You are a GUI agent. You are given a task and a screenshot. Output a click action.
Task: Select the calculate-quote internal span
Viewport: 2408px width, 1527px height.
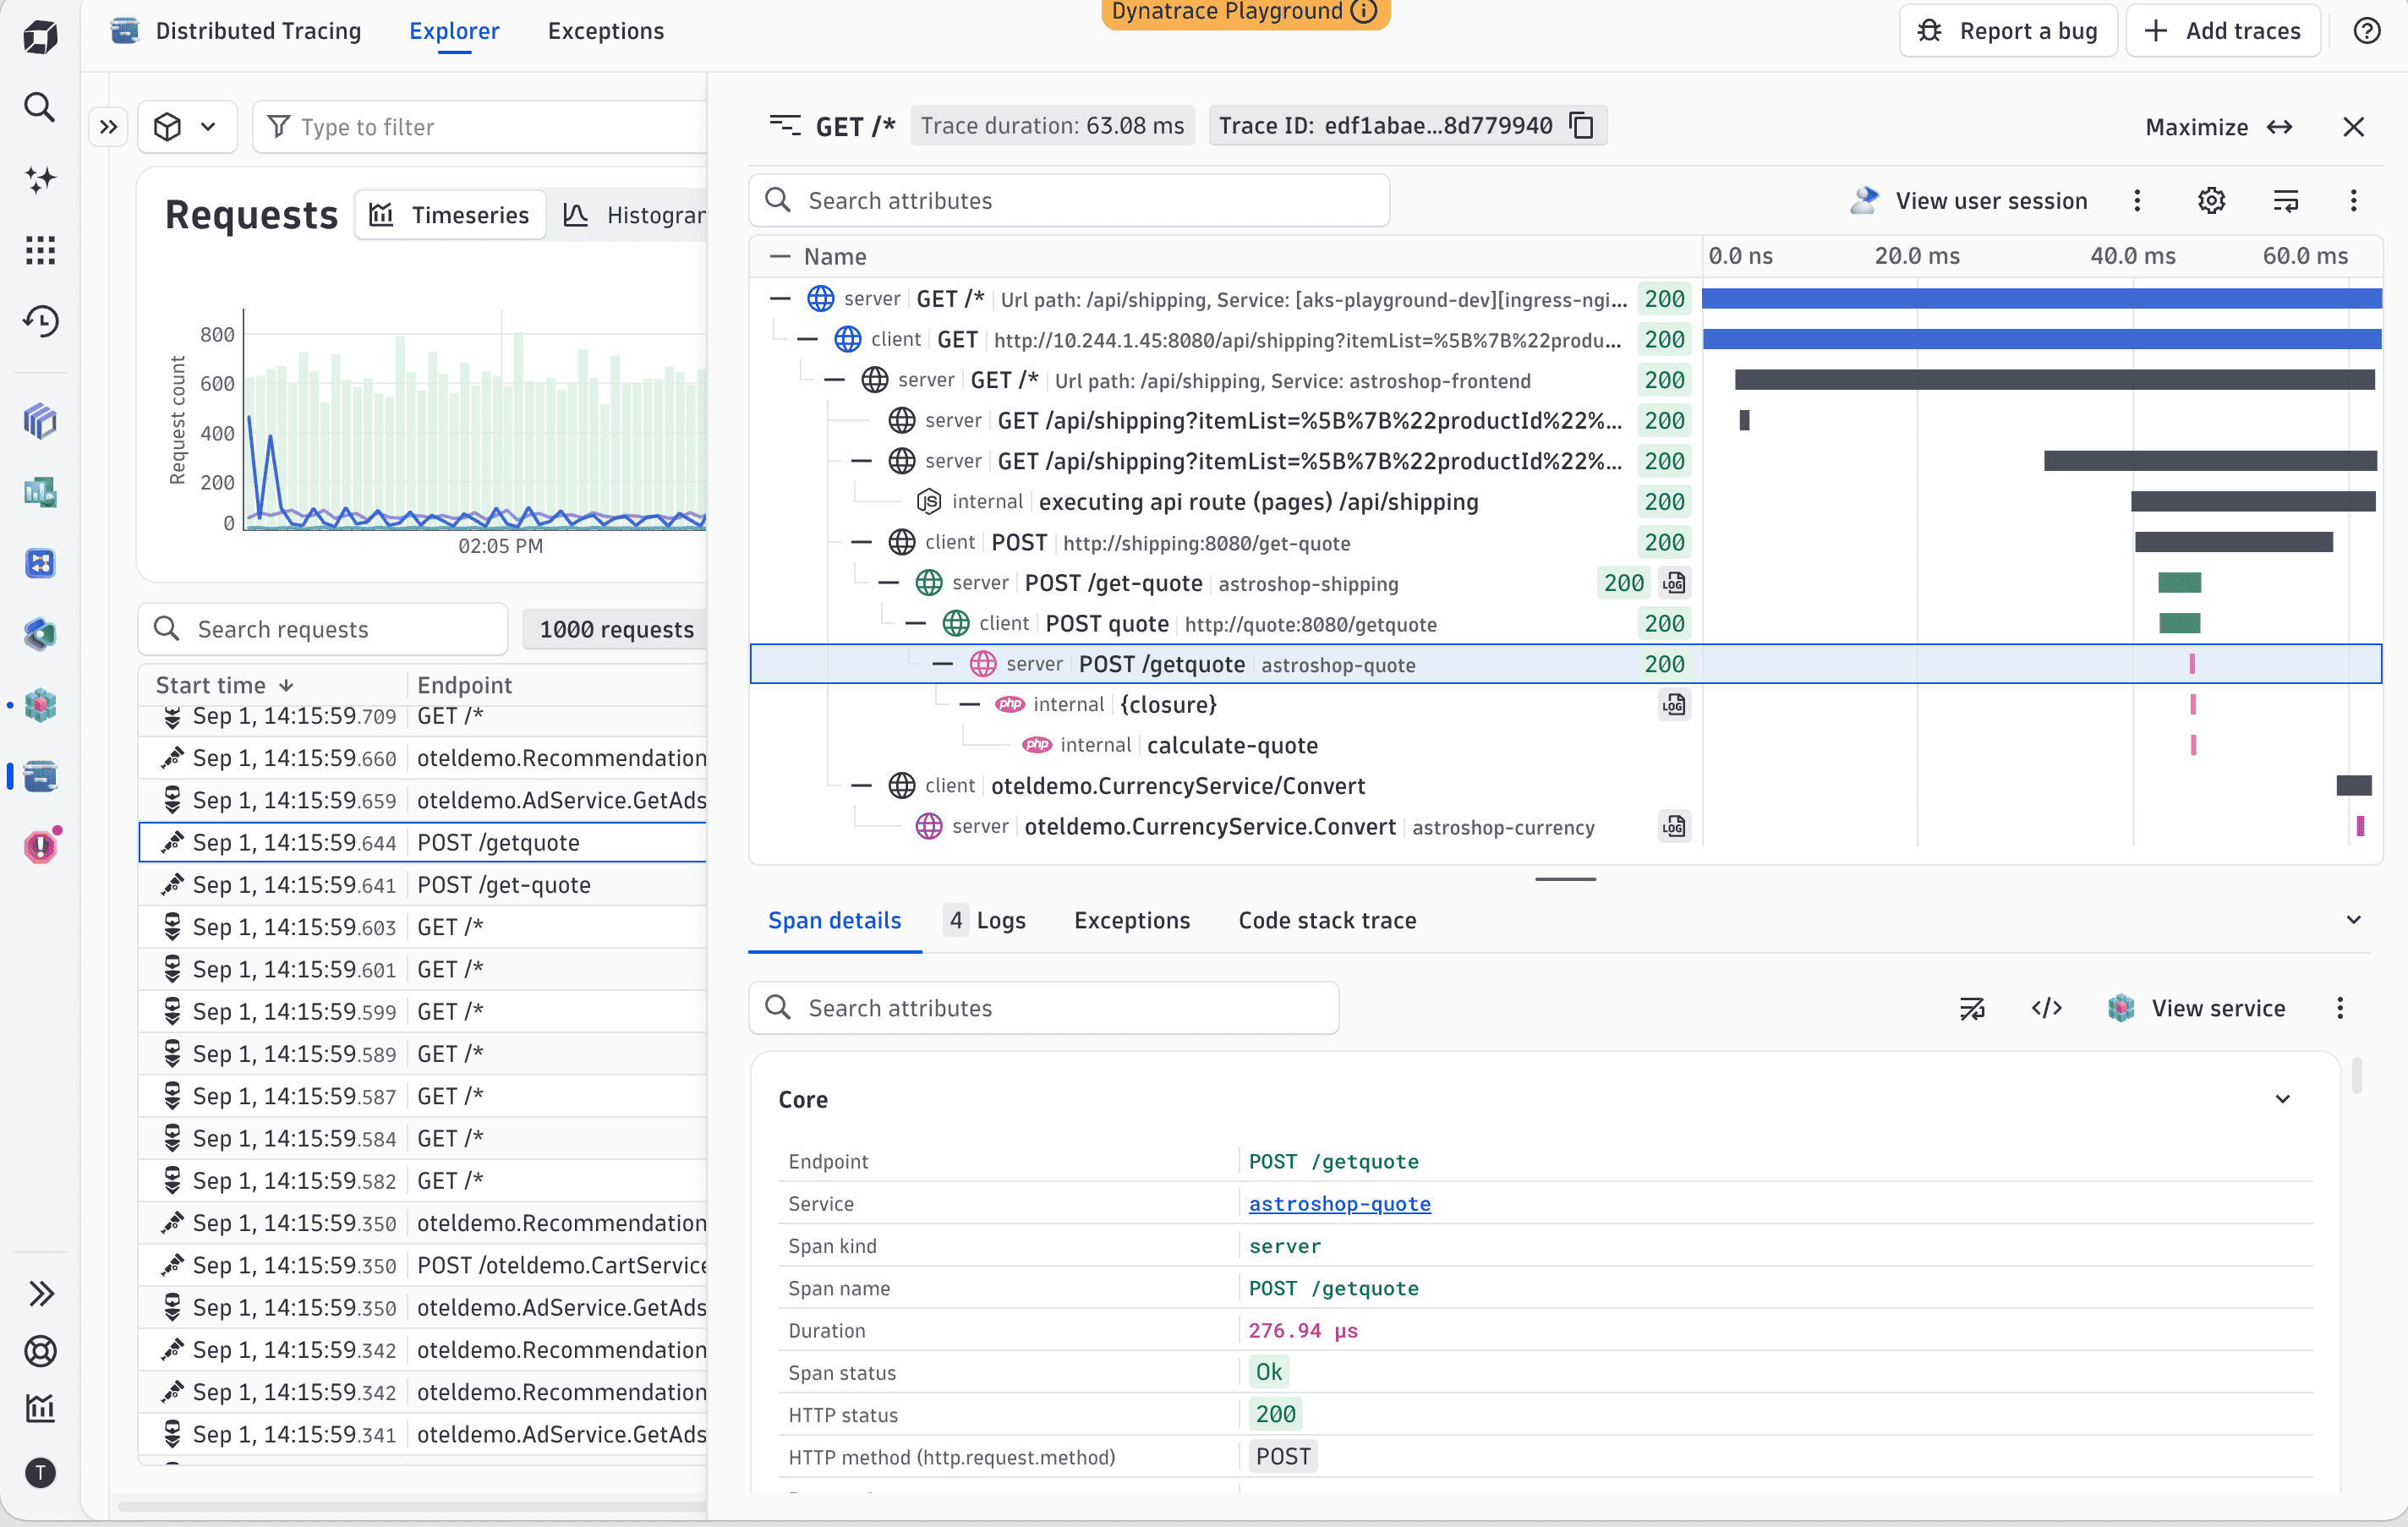click(1232, 746)
